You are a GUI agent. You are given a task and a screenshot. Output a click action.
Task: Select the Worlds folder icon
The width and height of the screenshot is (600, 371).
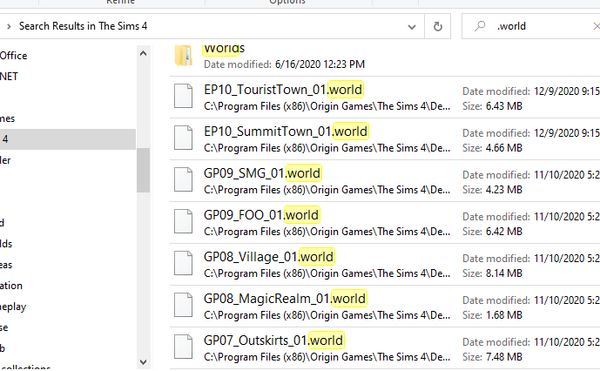point(184,56)
